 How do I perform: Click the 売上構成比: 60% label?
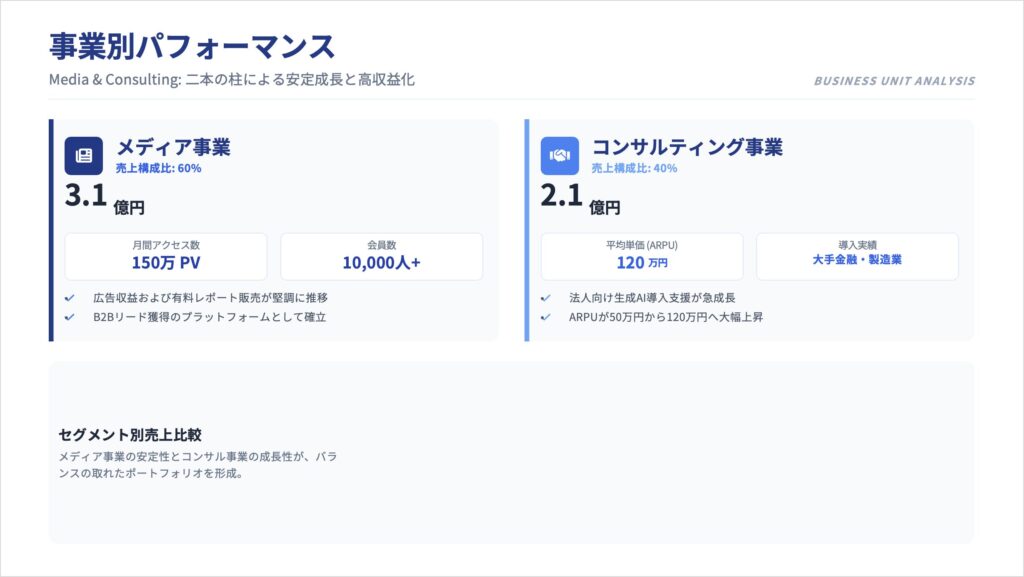[158, 168]
